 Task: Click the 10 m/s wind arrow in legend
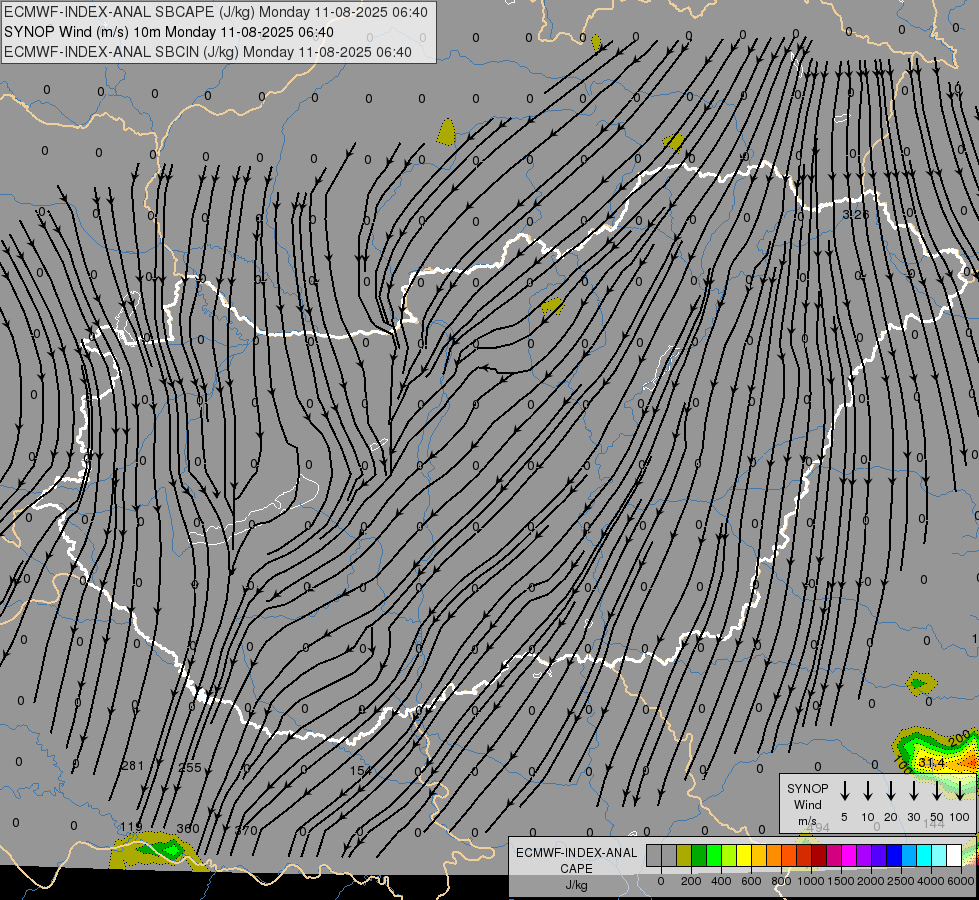click(x=867, y=791)
